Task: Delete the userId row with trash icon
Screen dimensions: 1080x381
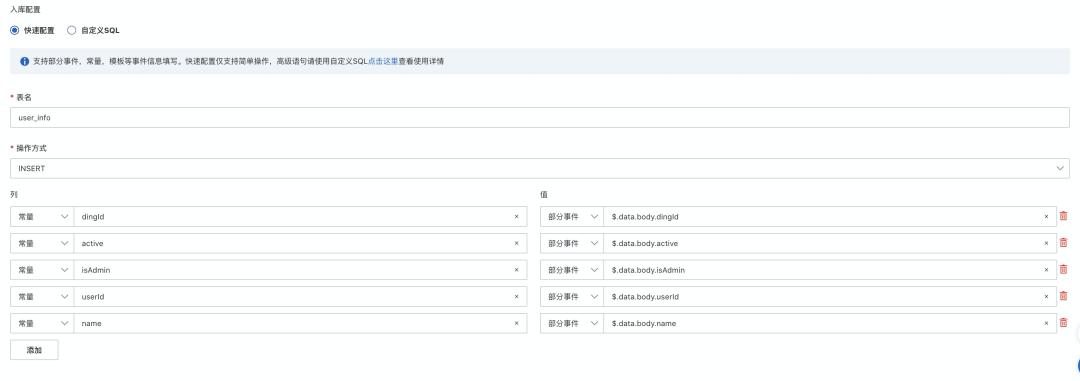Action: click(x=1063, y=296)
